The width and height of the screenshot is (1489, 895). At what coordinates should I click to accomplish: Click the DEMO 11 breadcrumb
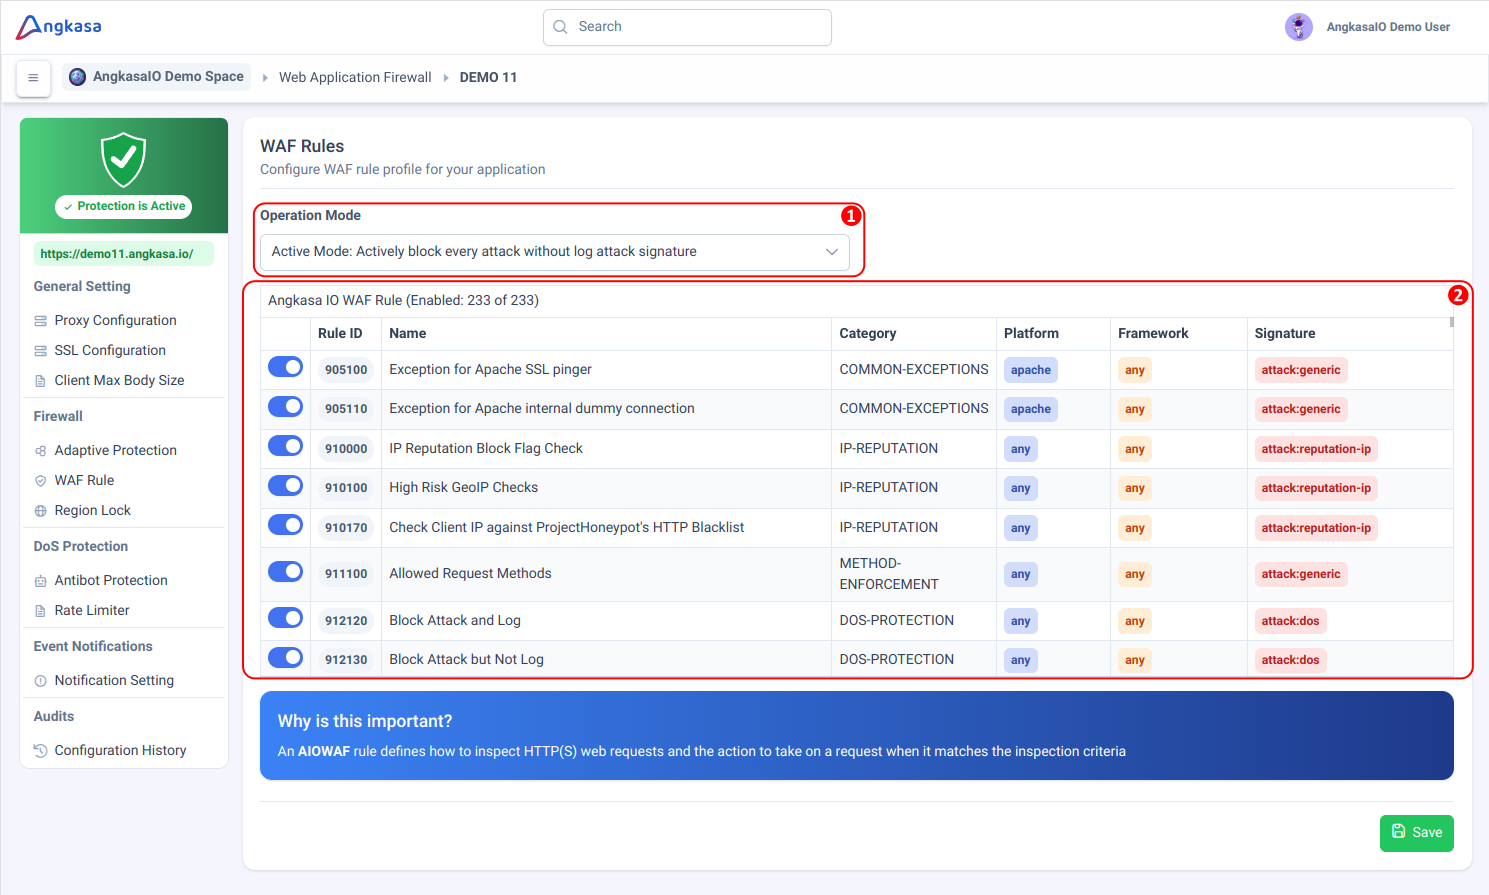pyautogui.click(x=488, y=77)
